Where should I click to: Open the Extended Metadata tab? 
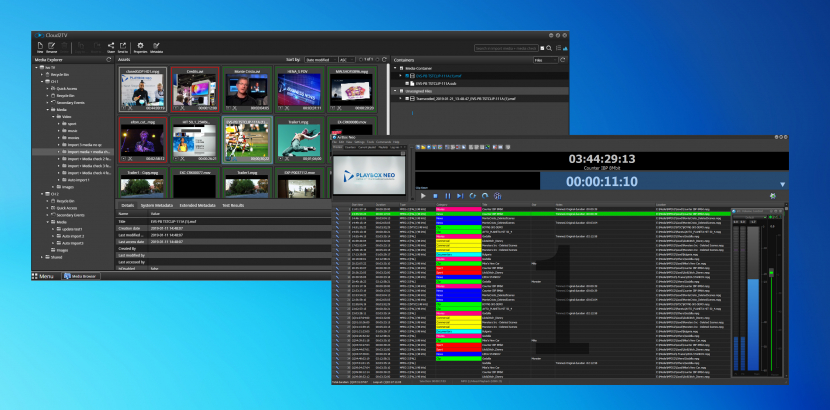point(197,205)
